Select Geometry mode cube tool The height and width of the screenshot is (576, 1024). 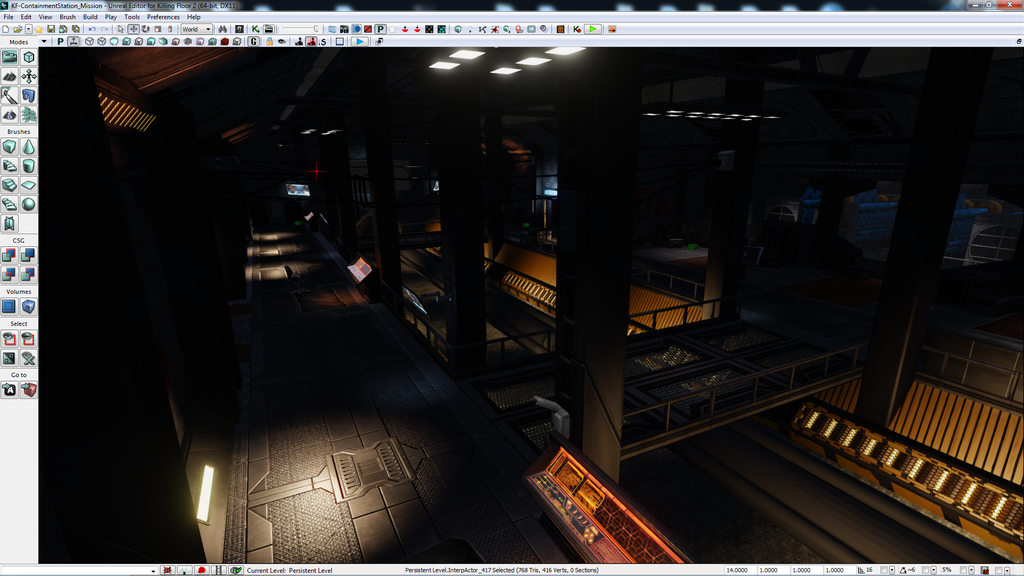[29, 57]
